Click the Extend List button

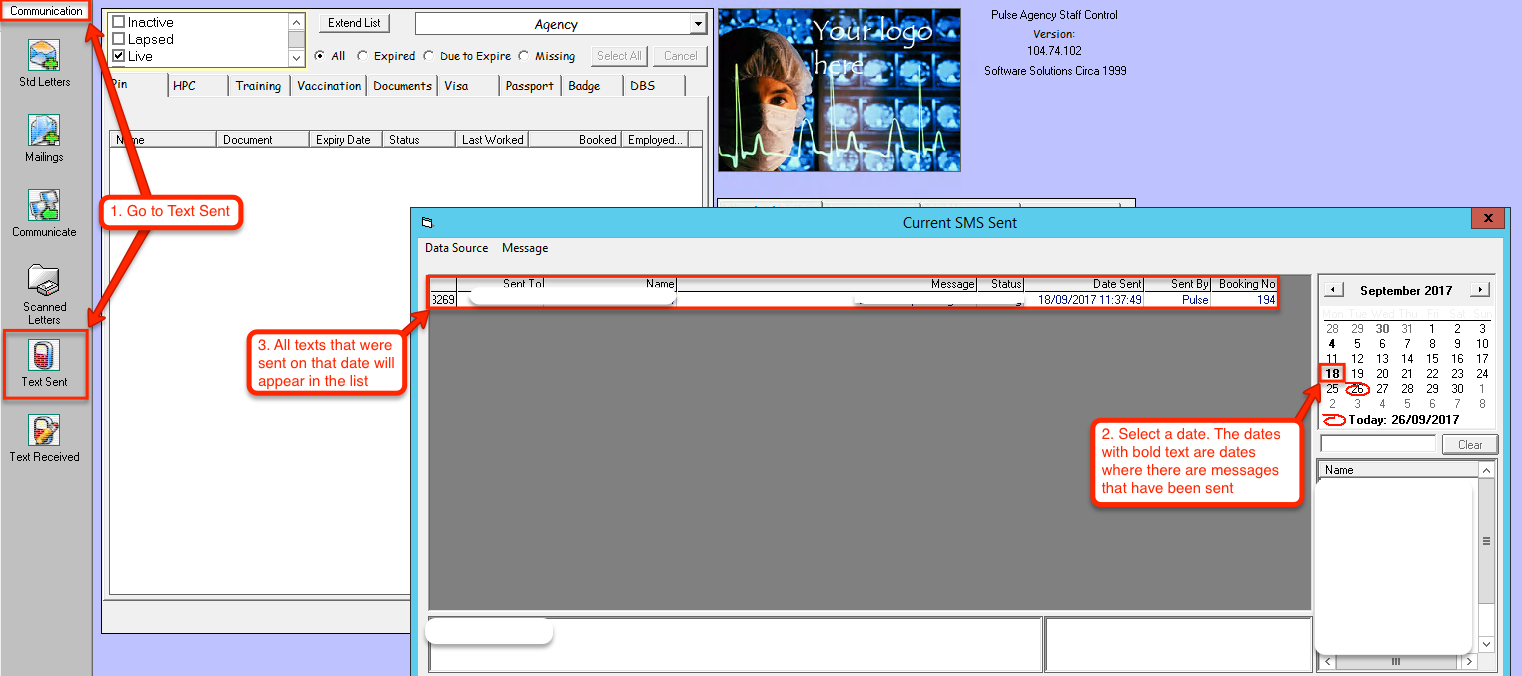tap(354, 23)
